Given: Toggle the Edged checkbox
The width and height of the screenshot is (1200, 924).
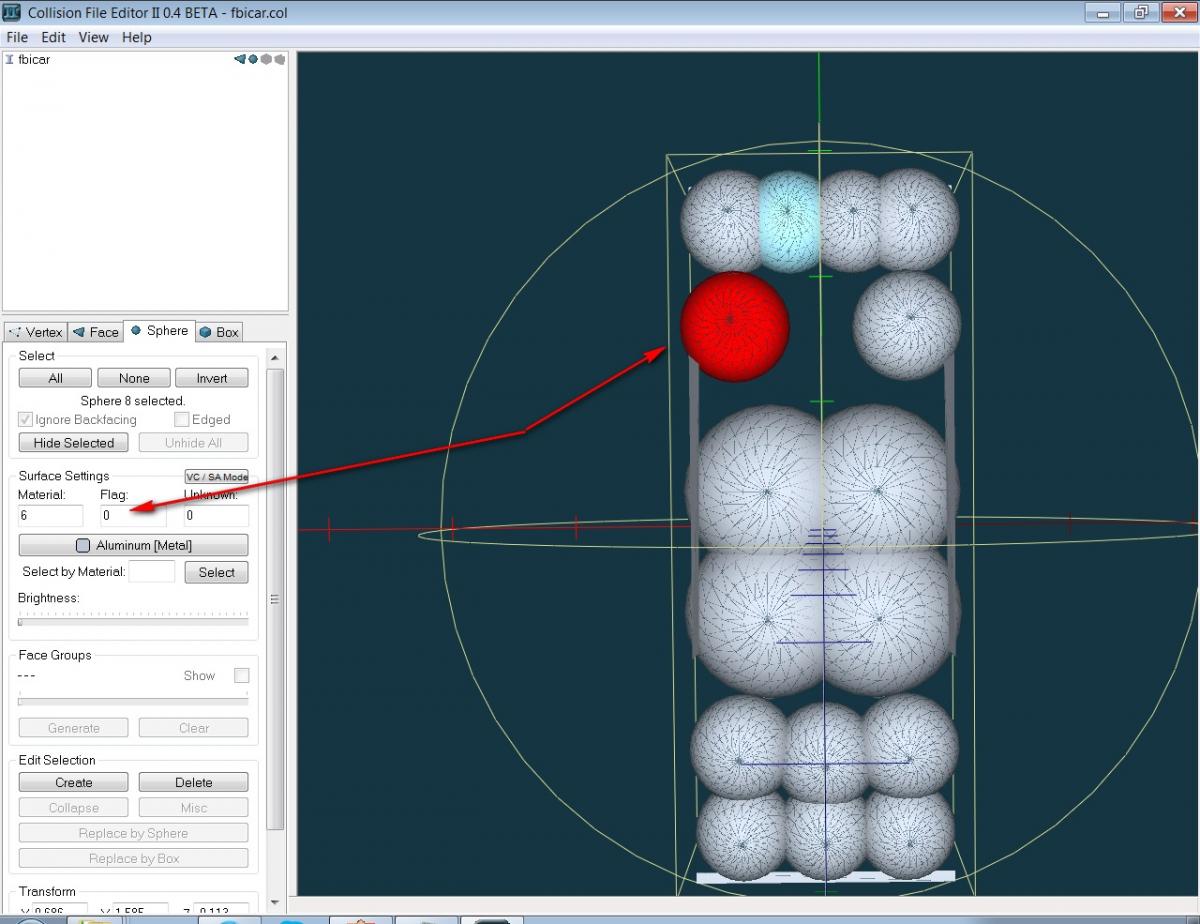Looking at the screenshot, I should (x=182, y=420).
